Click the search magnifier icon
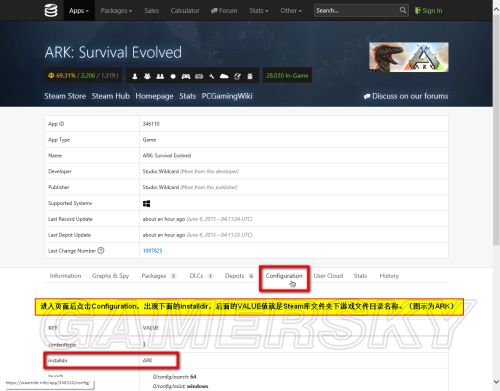Viewport: 500px width, 391px height. coord(403,10)
